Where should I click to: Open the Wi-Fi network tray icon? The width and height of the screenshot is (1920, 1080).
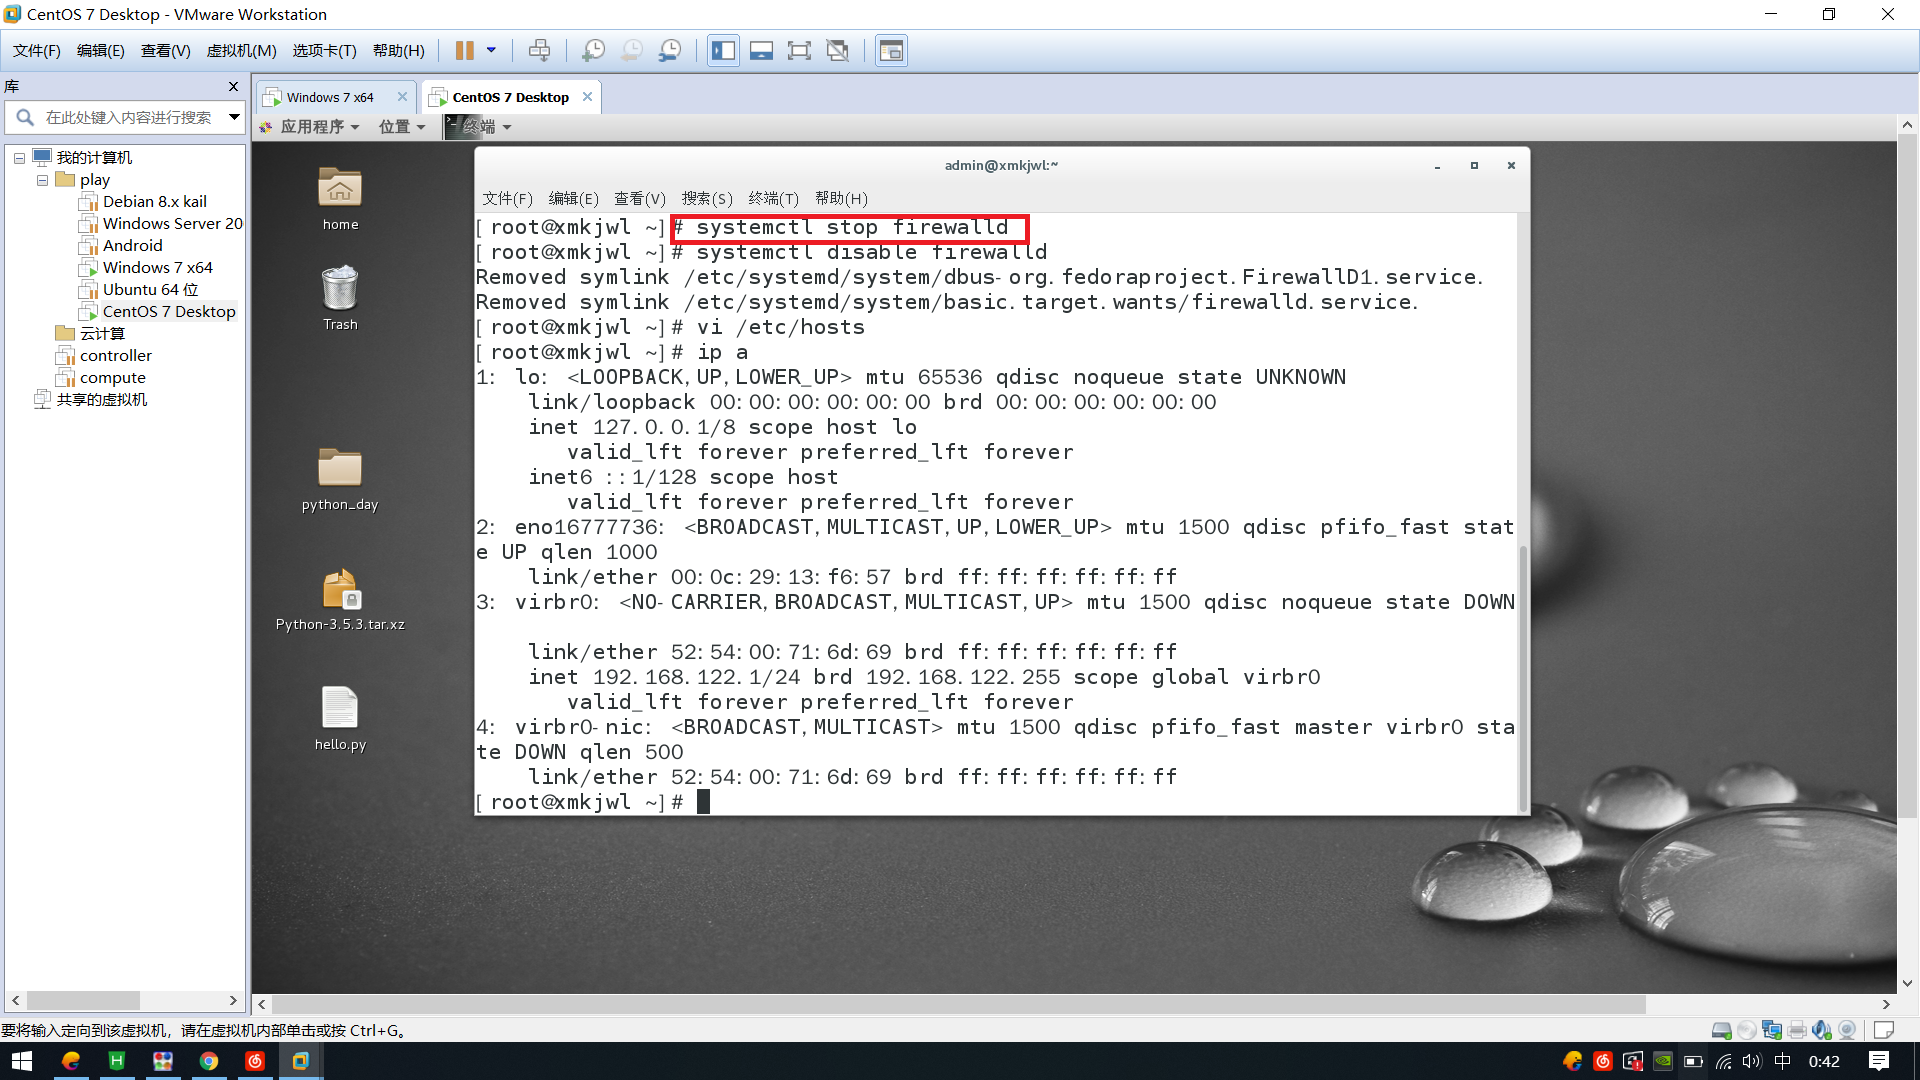1723,1061
